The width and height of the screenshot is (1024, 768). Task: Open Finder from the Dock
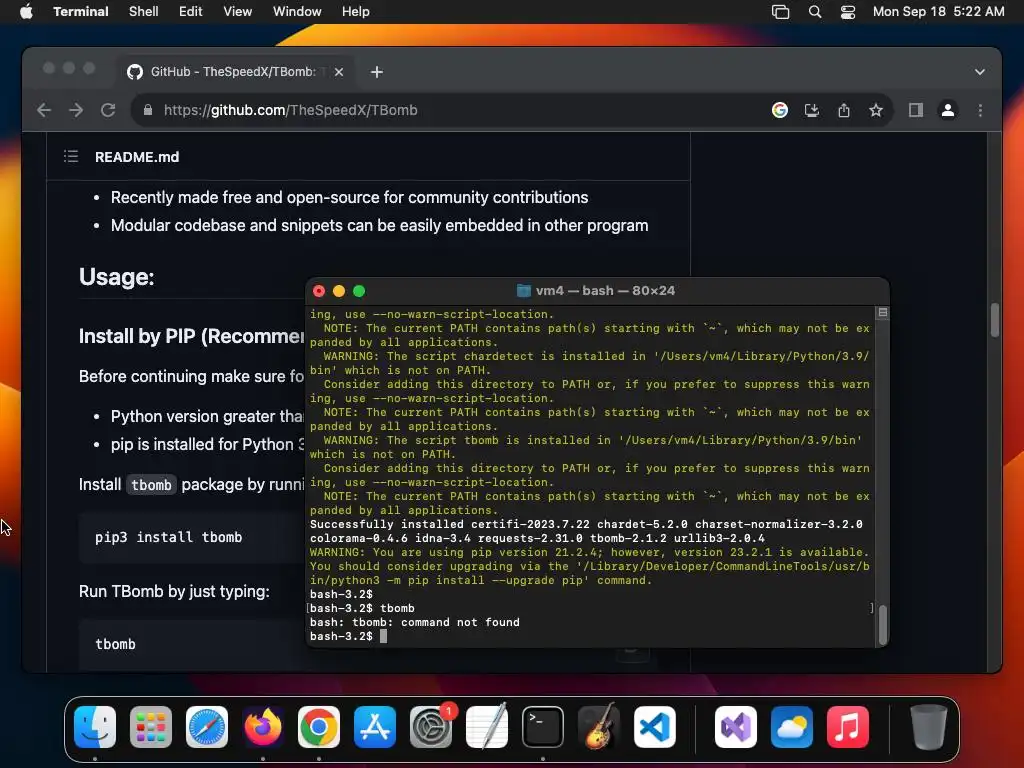click(95, 727)
